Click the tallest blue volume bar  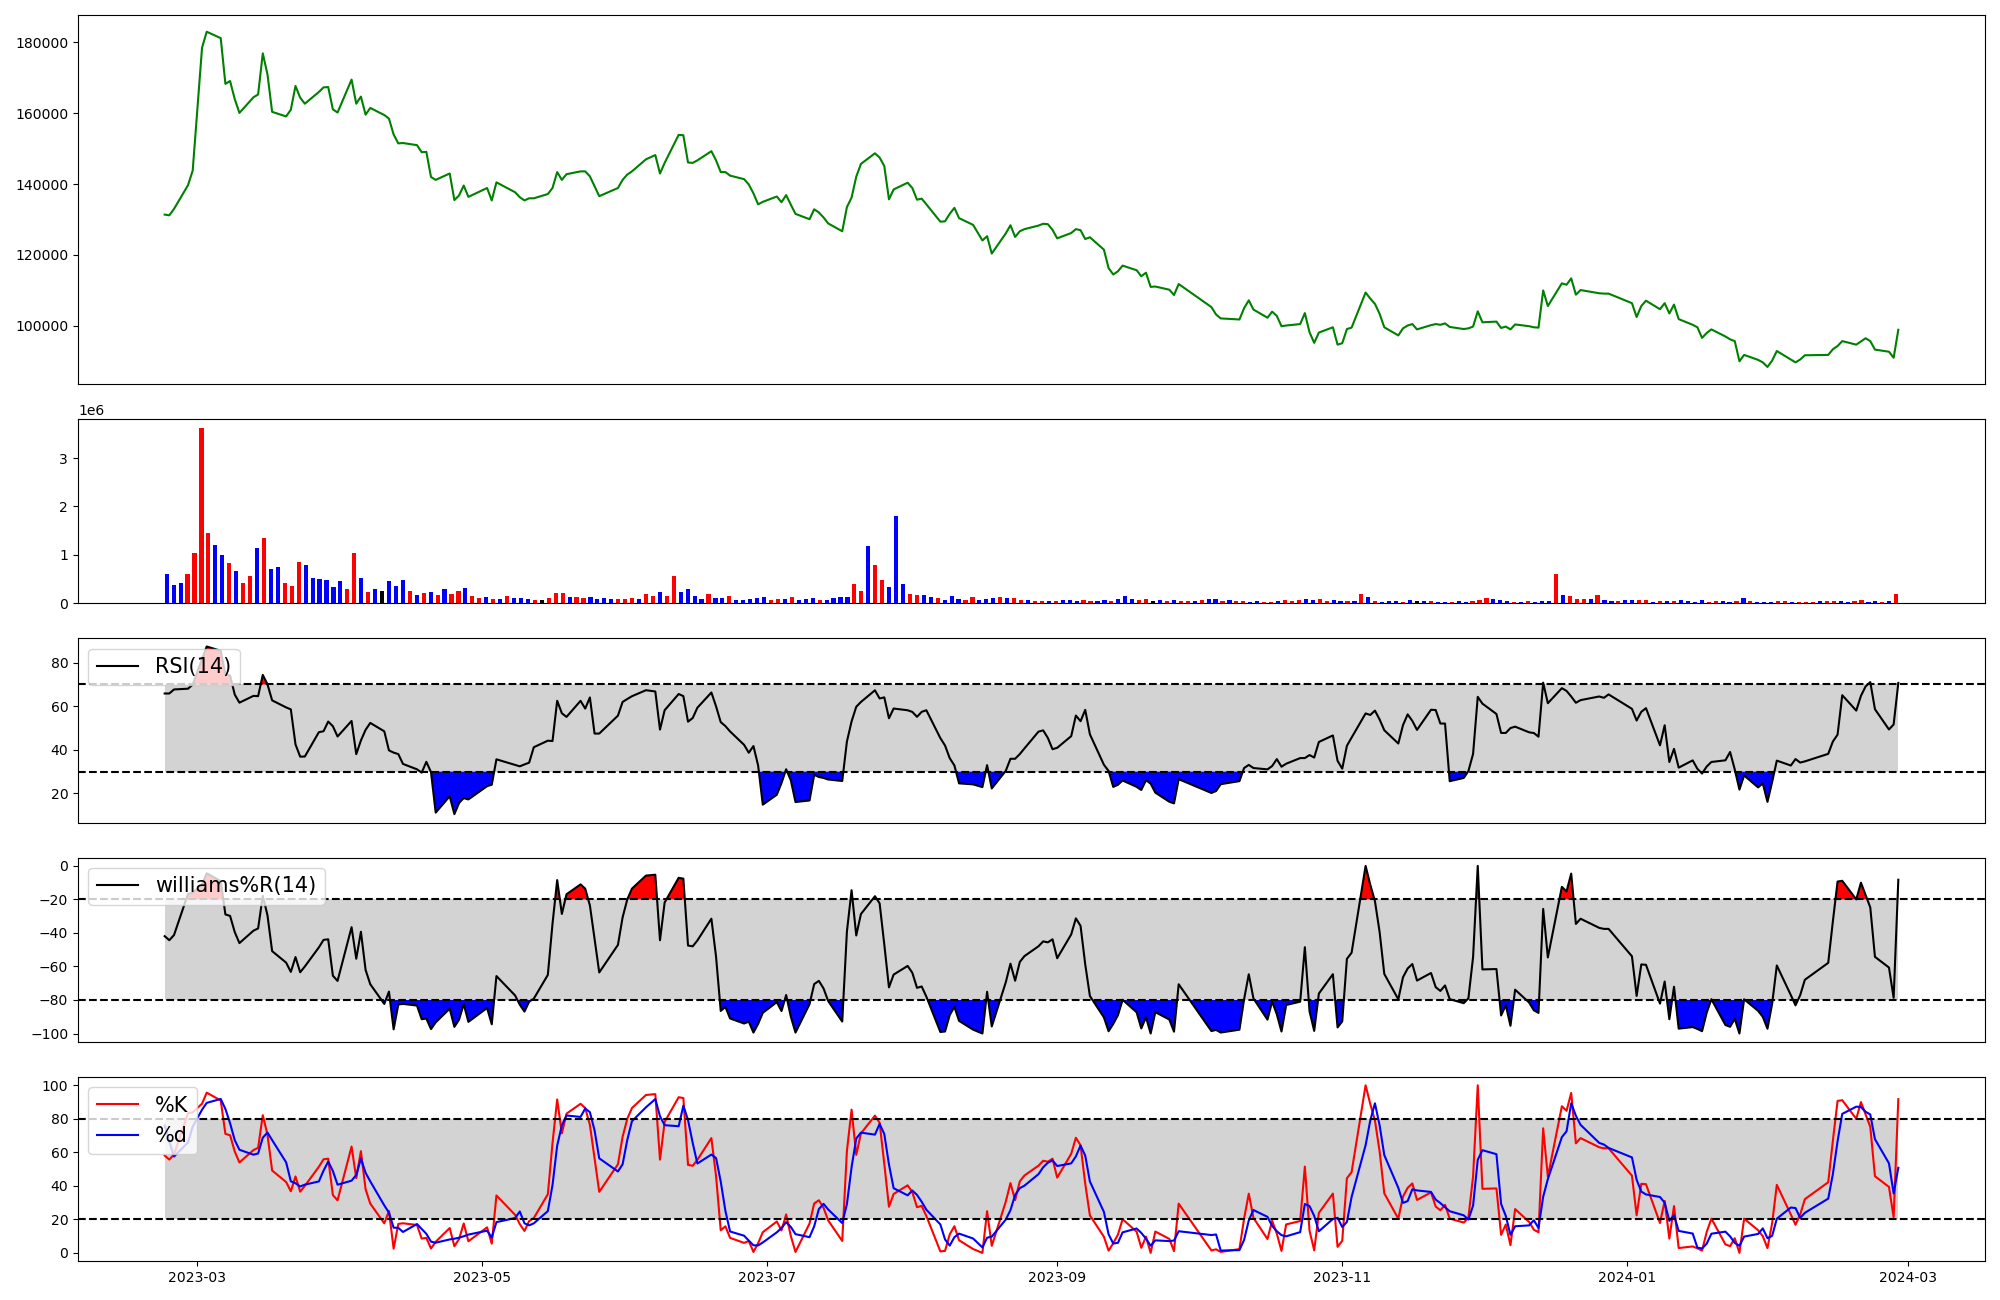[x=896, y=560]
